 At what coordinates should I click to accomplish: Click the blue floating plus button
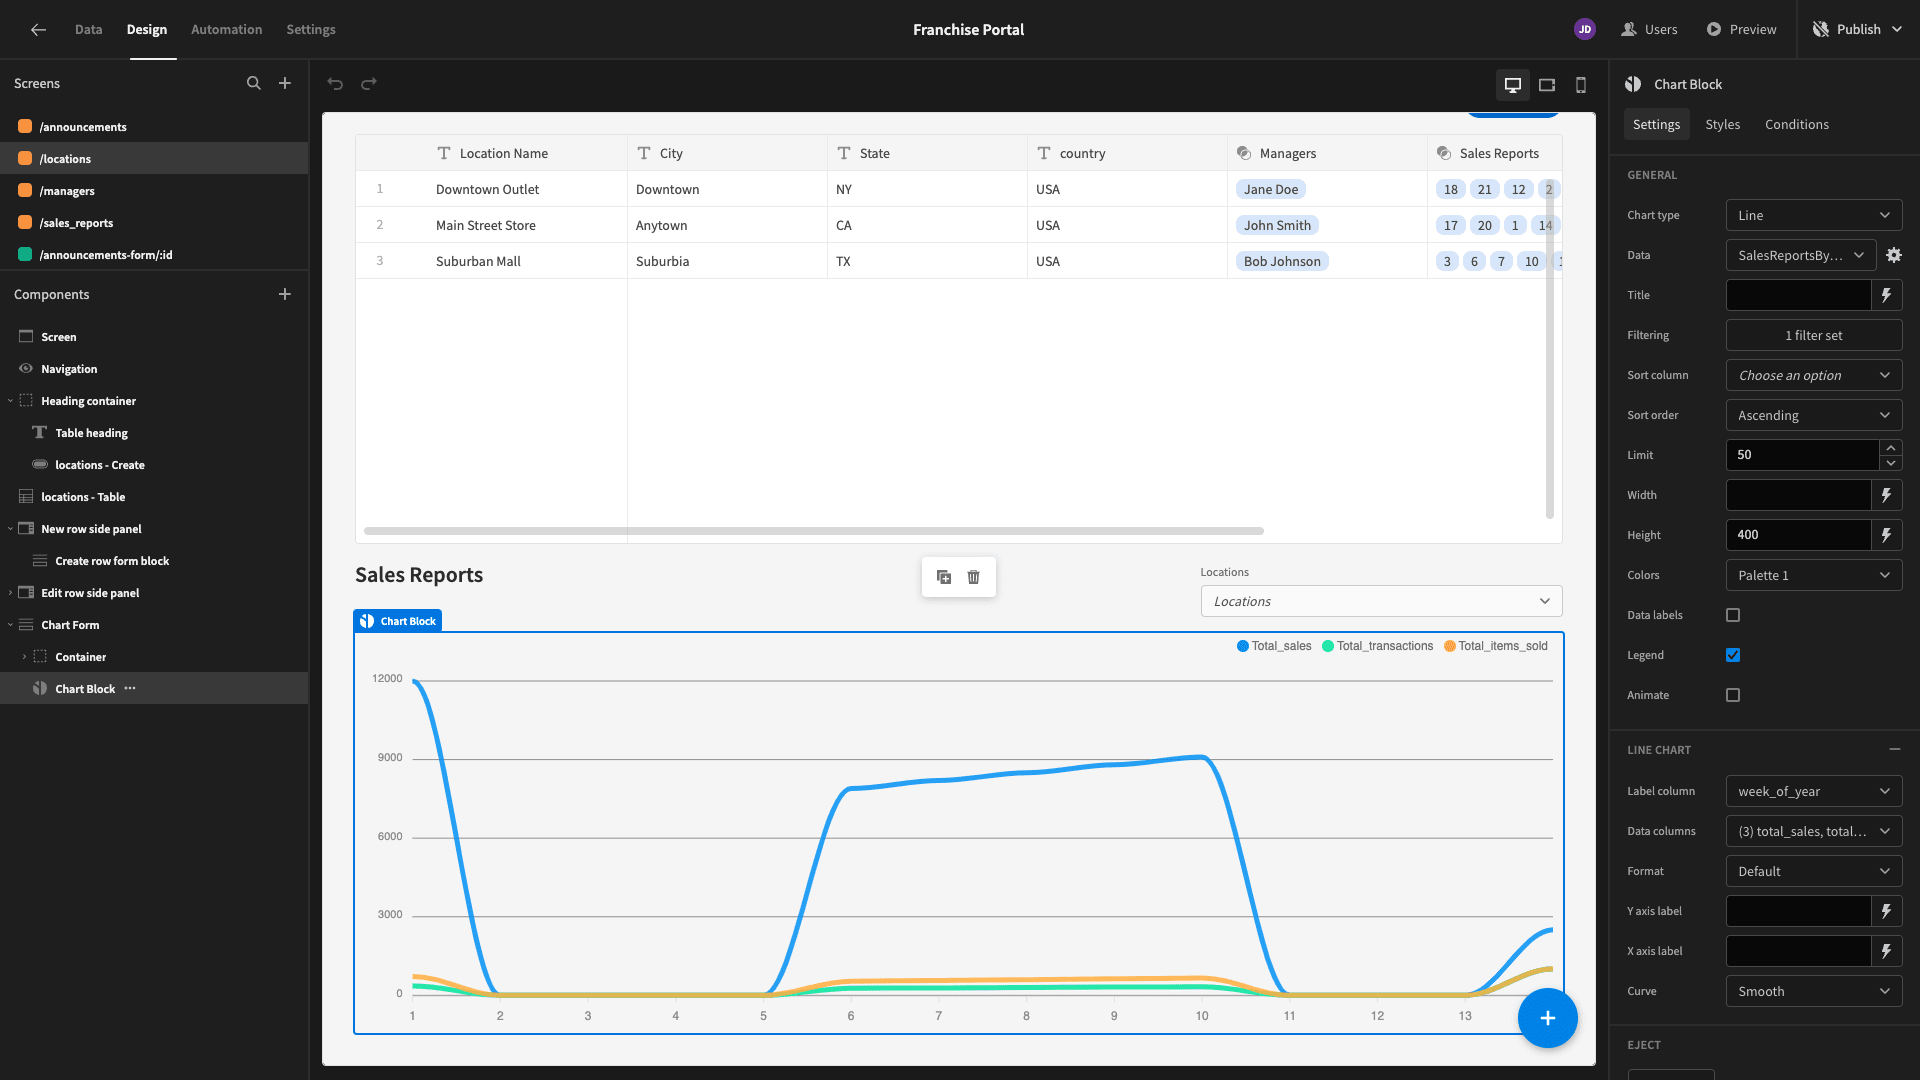tap(1547, 1018)
